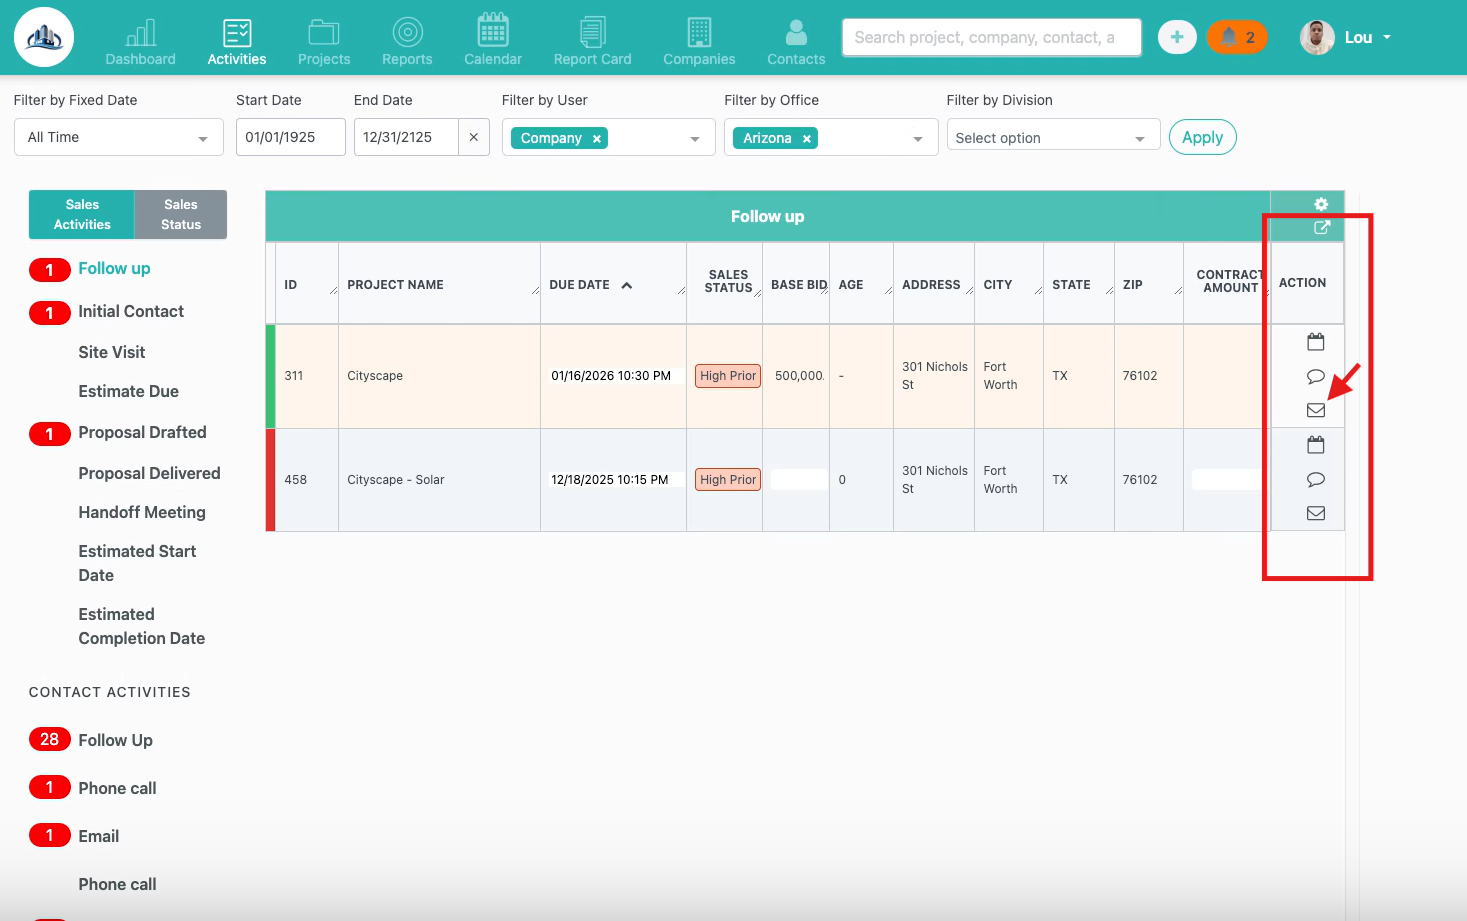Open the Dashboard from top navigation
1467x921 pixels.
click(140, 42)
